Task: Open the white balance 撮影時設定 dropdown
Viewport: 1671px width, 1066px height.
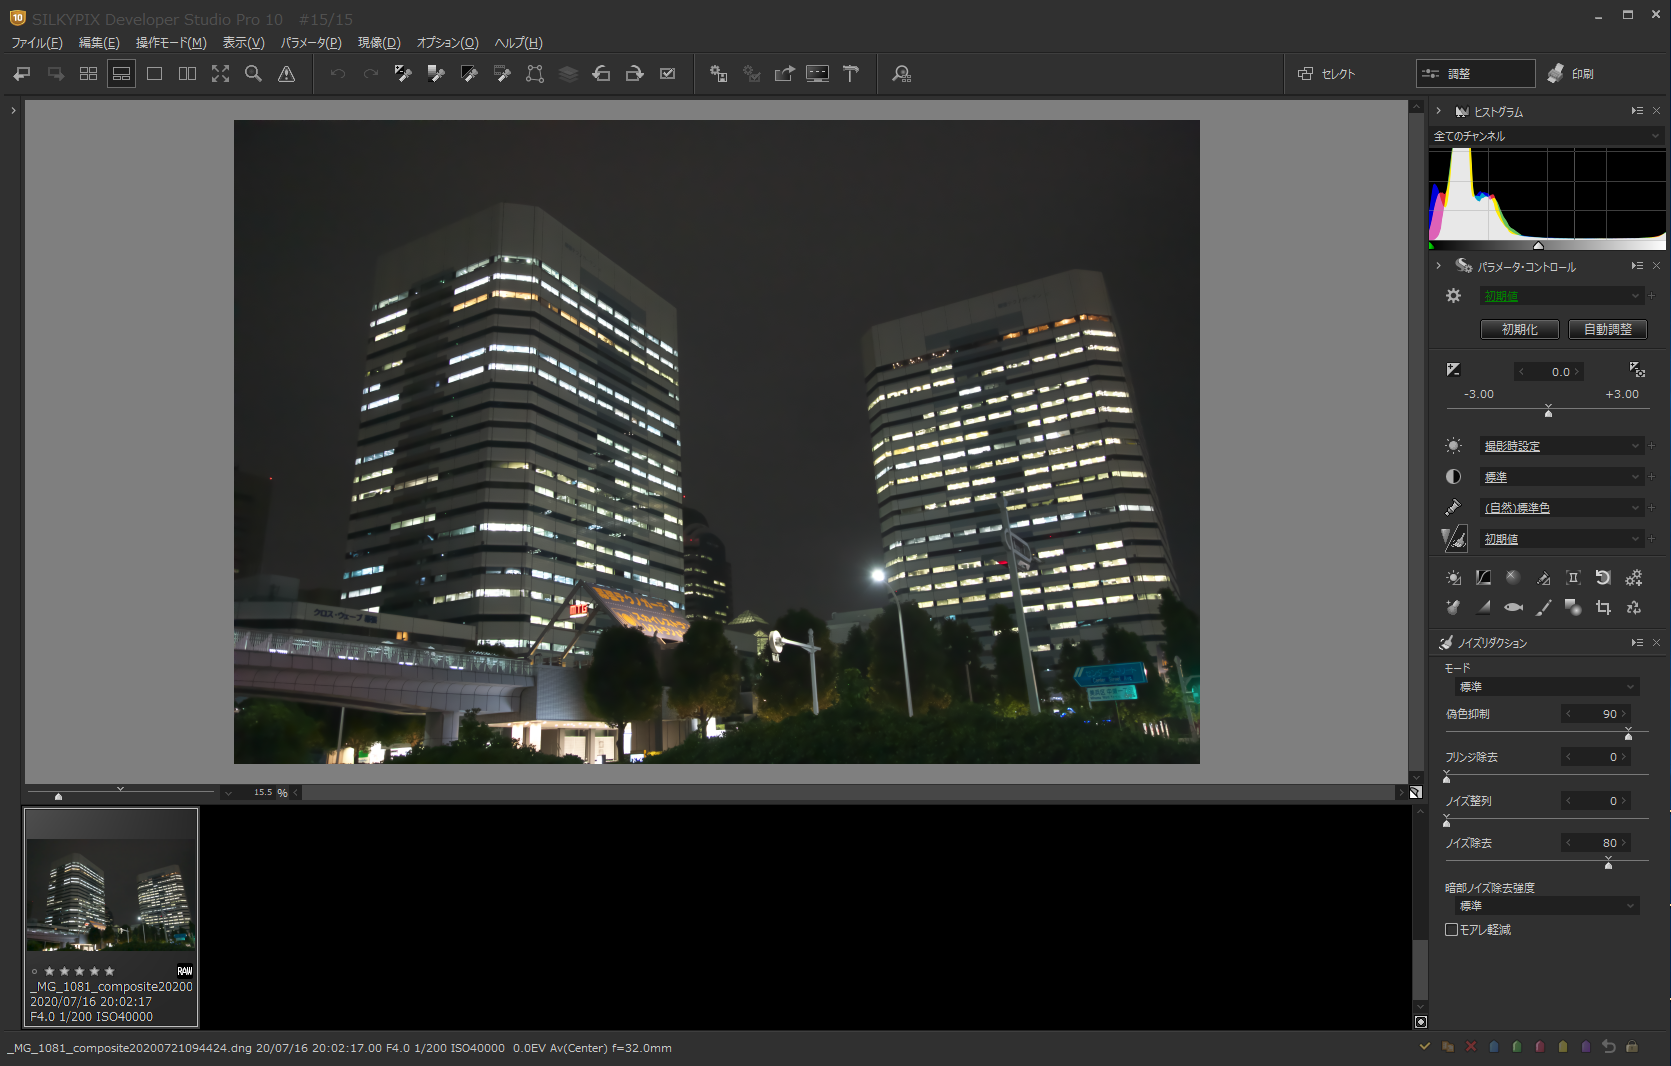Action: coord(1562,446)
